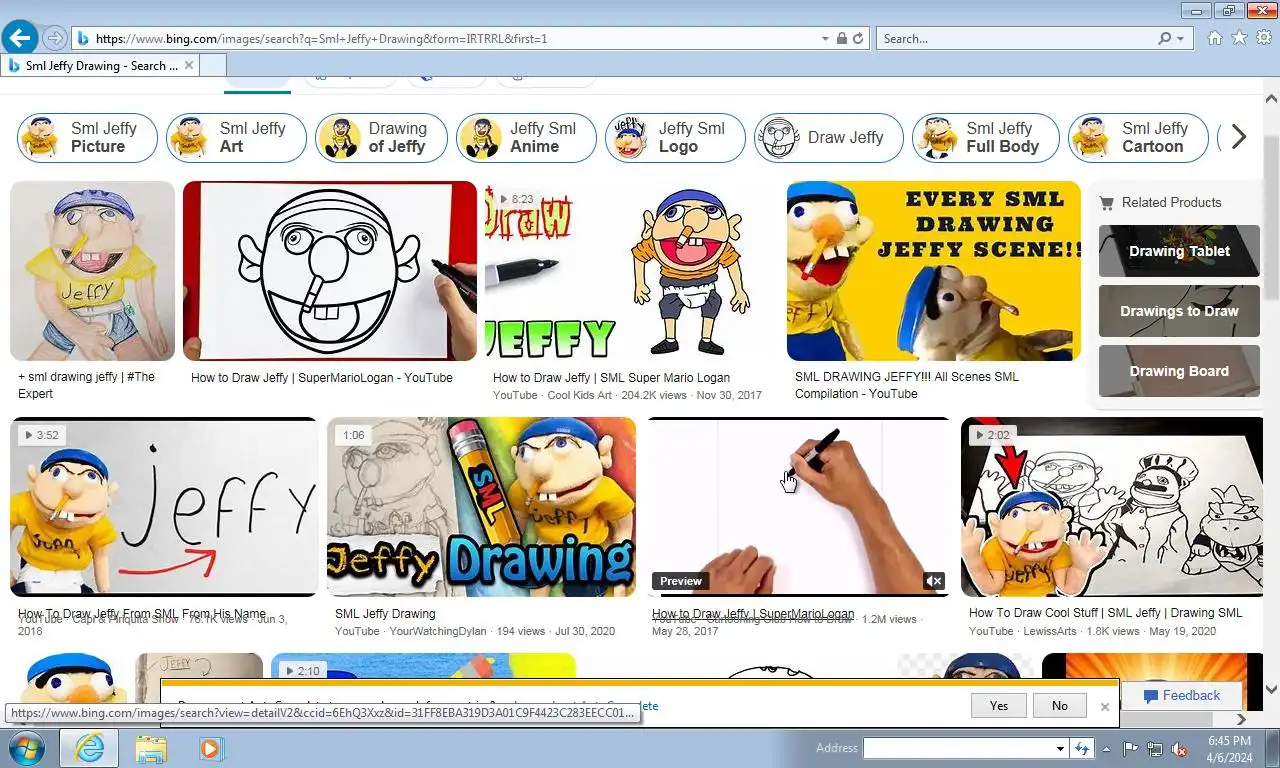Click the taskbar Address toolbar input
Viewport: 1280px width, 768px height.
(959, 748)
